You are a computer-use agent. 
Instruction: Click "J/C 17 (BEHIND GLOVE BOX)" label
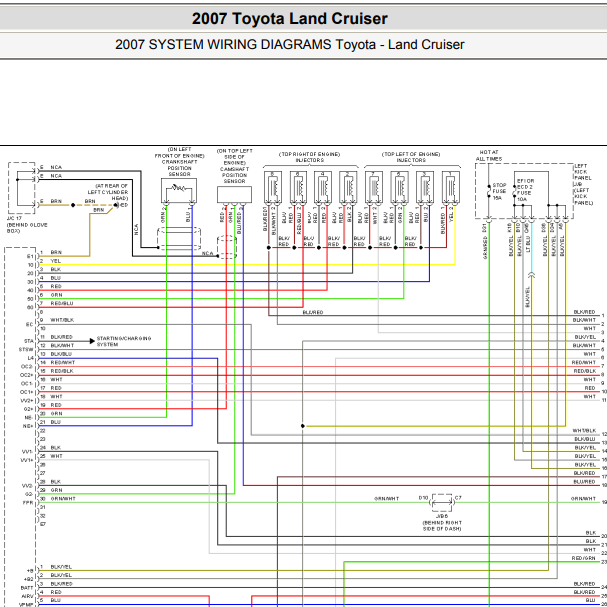[x=27, y=225]
